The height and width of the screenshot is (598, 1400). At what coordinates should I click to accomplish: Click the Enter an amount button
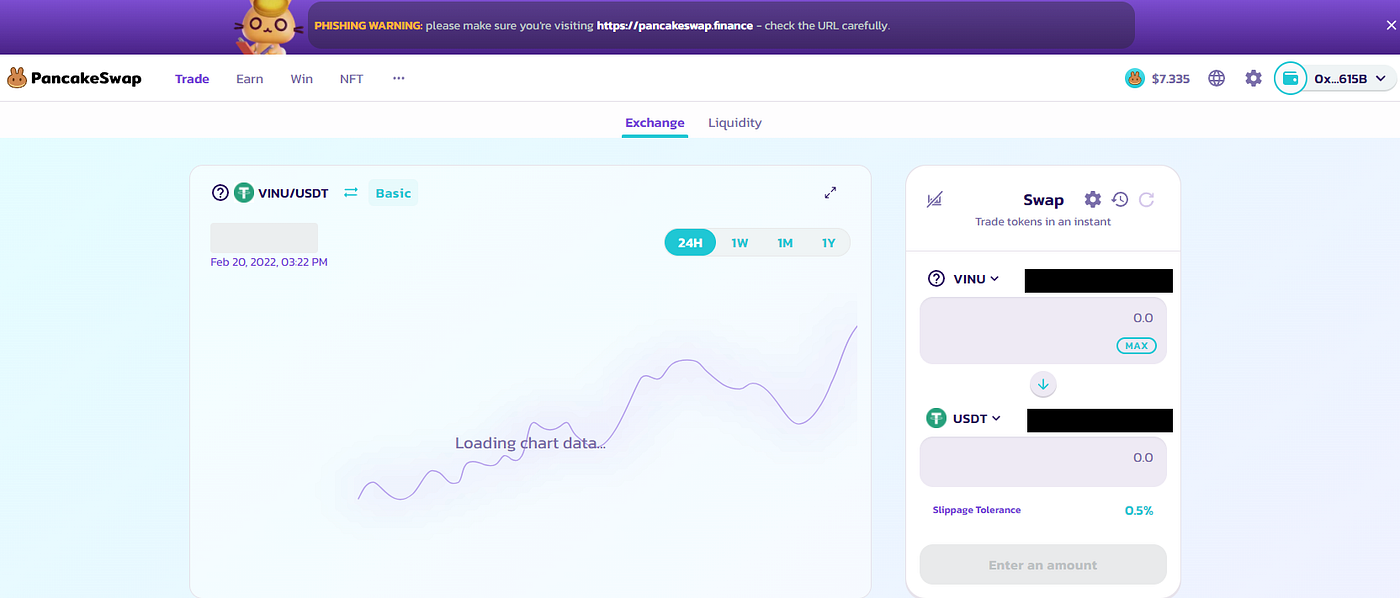point(1043,565)
